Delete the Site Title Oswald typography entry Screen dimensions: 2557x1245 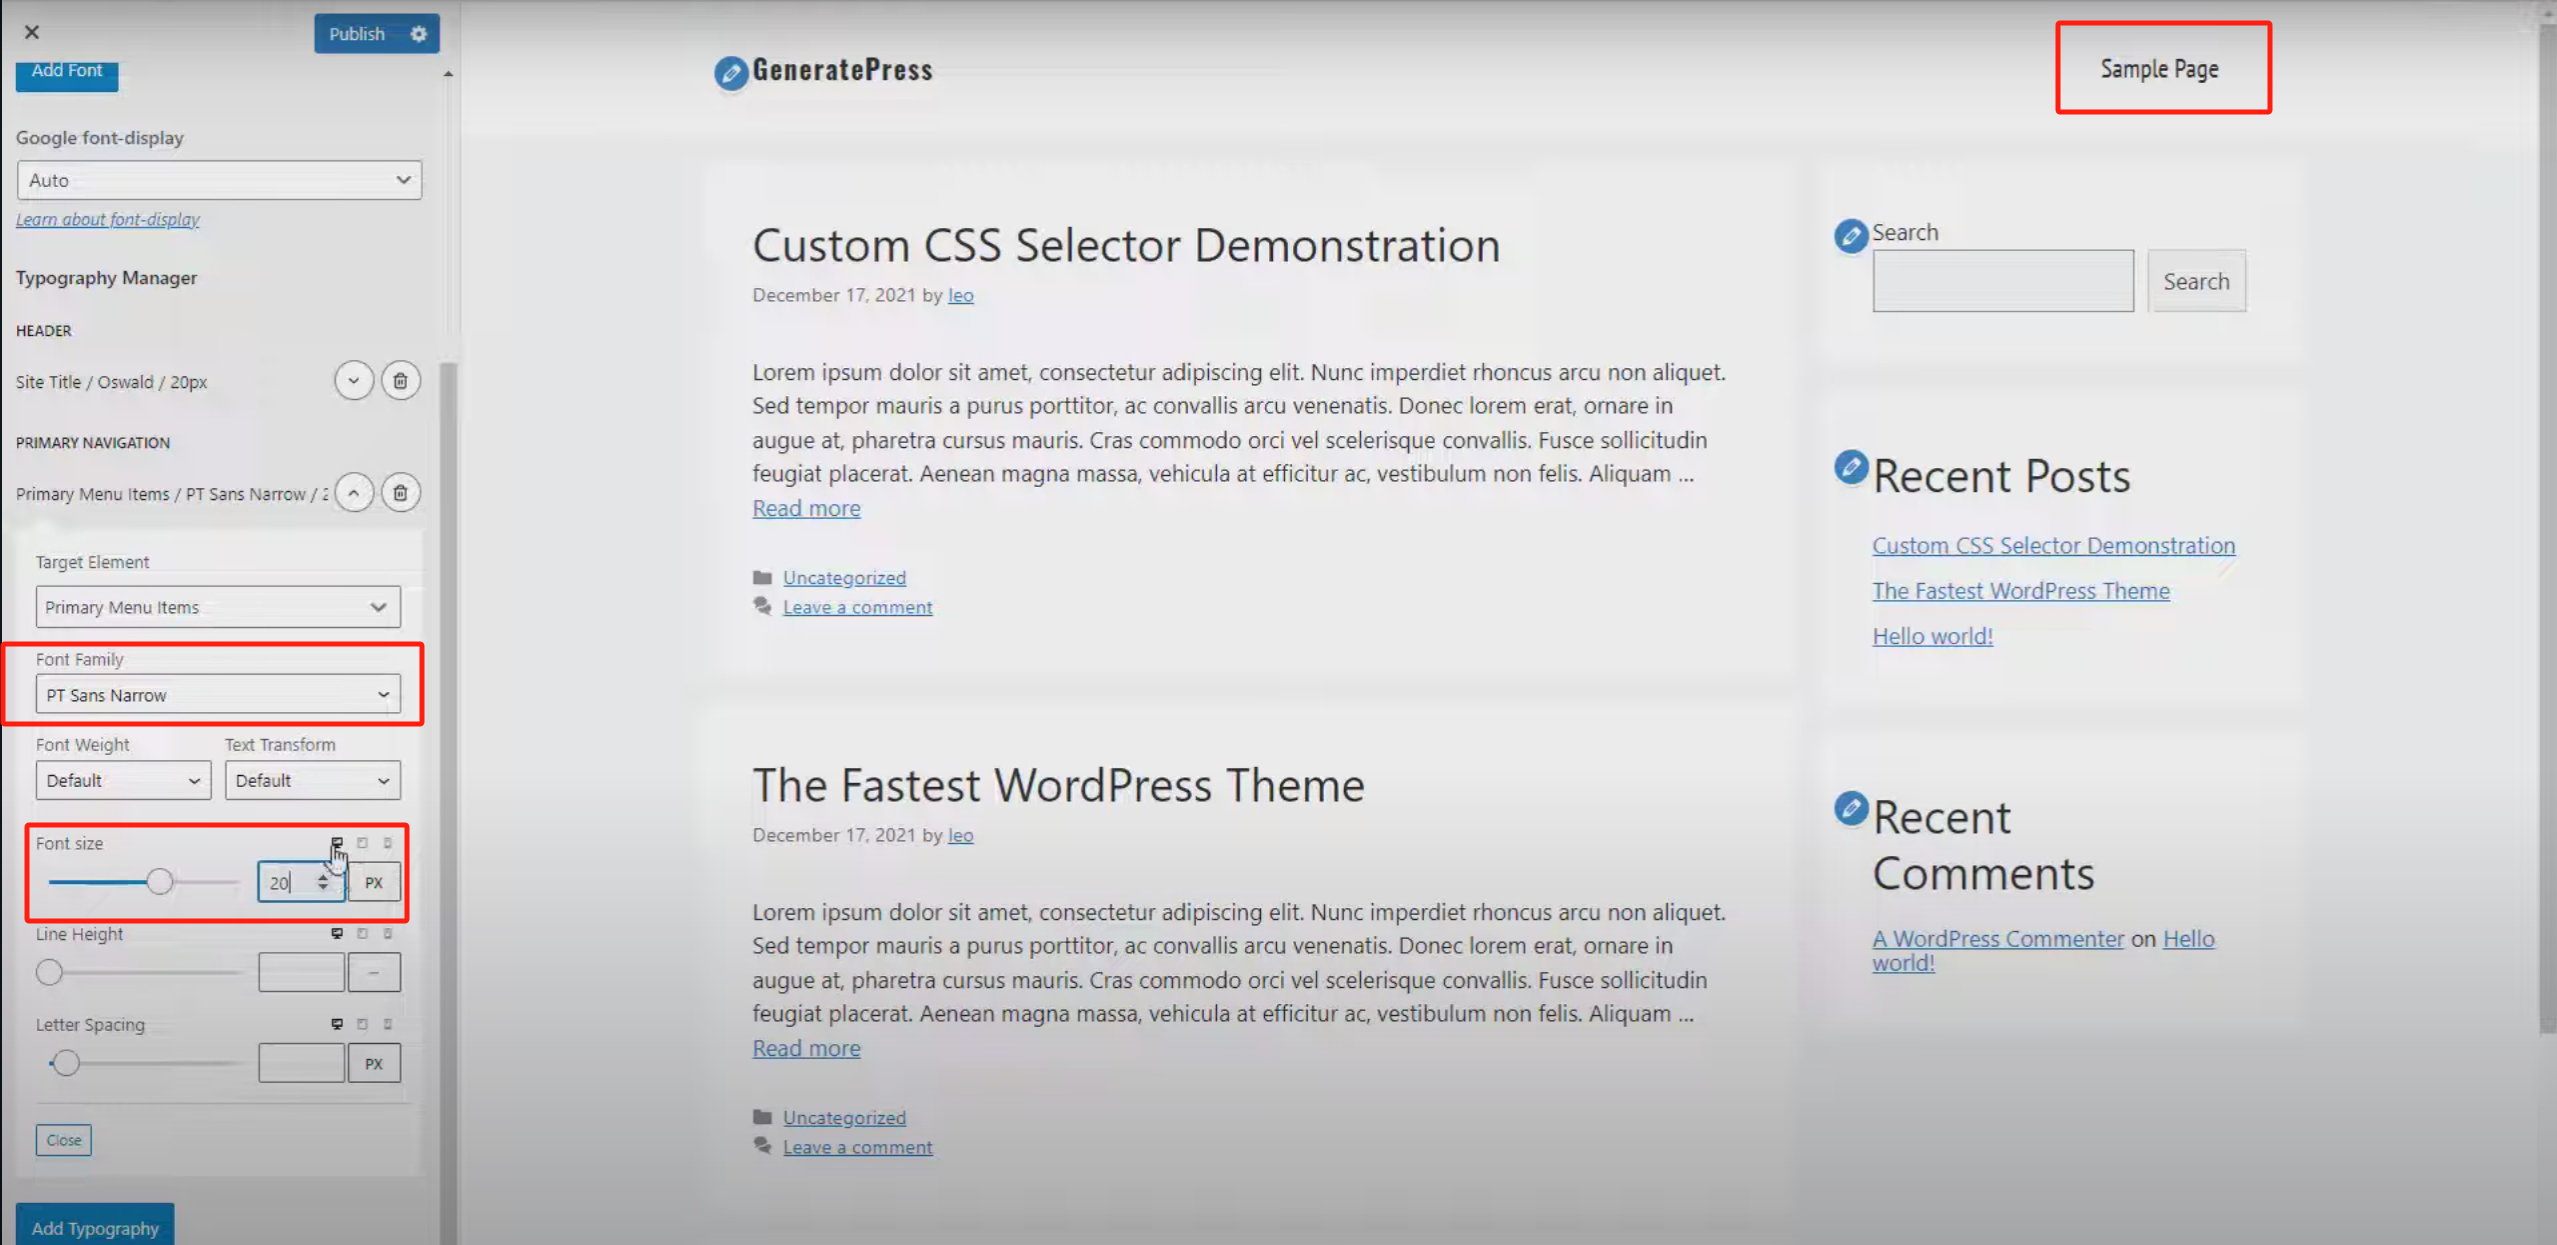click(400, 380)
